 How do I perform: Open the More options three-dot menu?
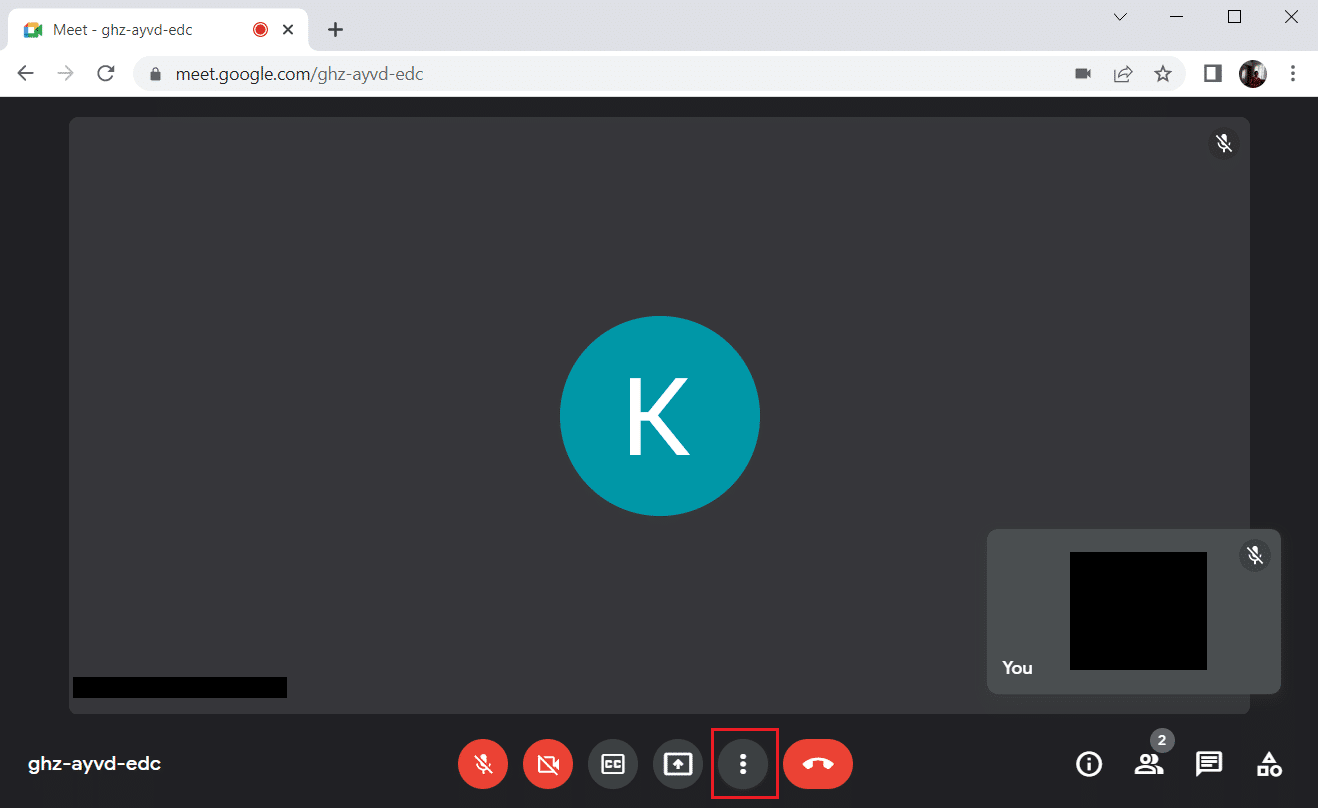[x=743, y=765]
